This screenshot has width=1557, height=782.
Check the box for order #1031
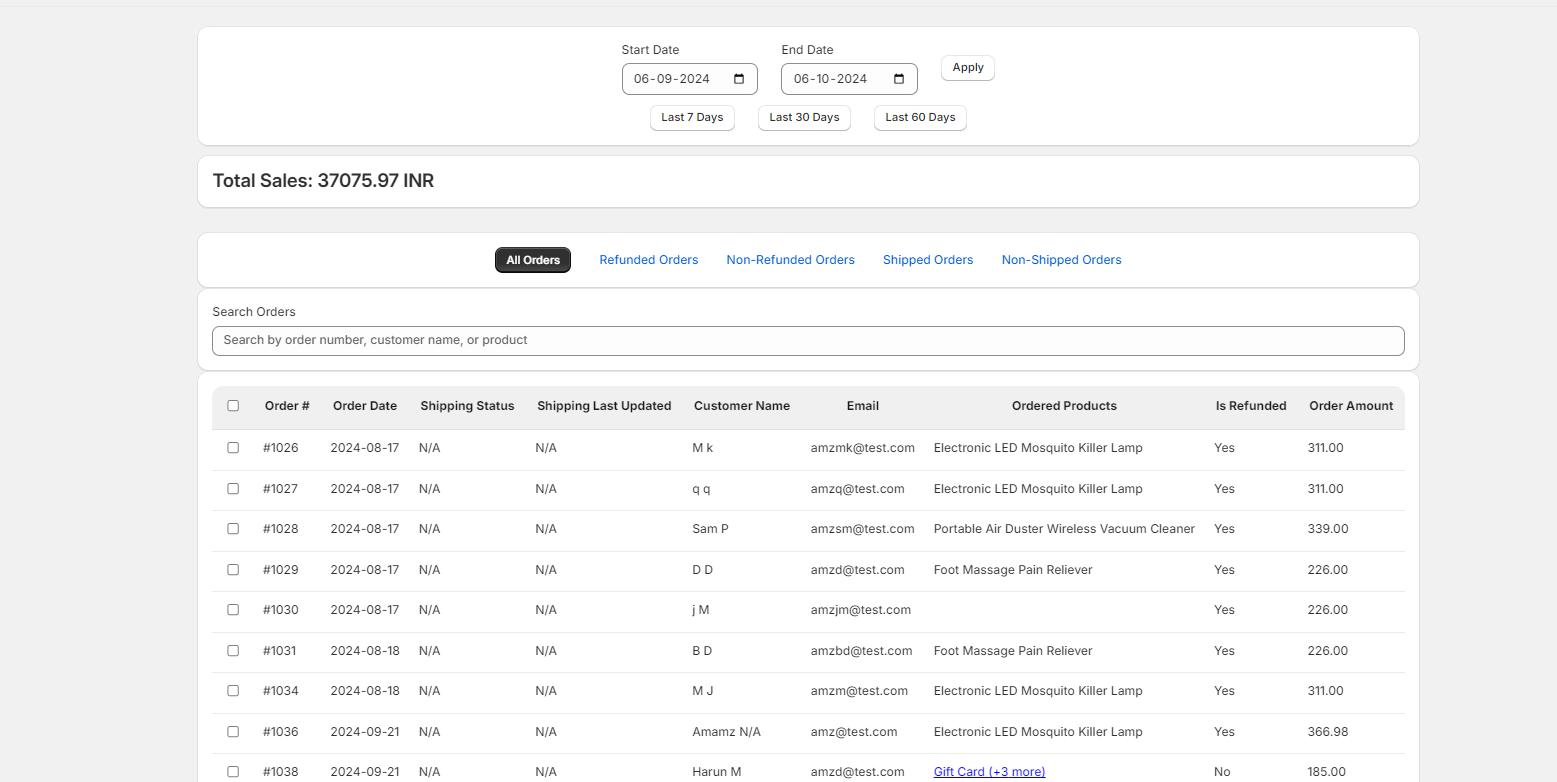233,651
